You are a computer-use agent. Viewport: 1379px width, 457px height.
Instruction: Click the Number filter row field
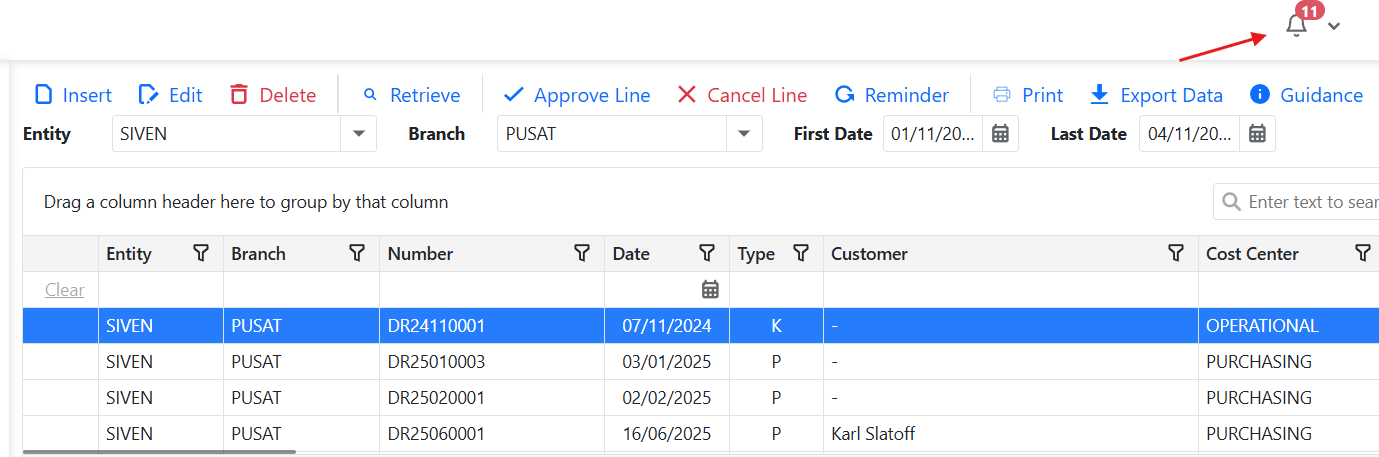coord(491,290)
